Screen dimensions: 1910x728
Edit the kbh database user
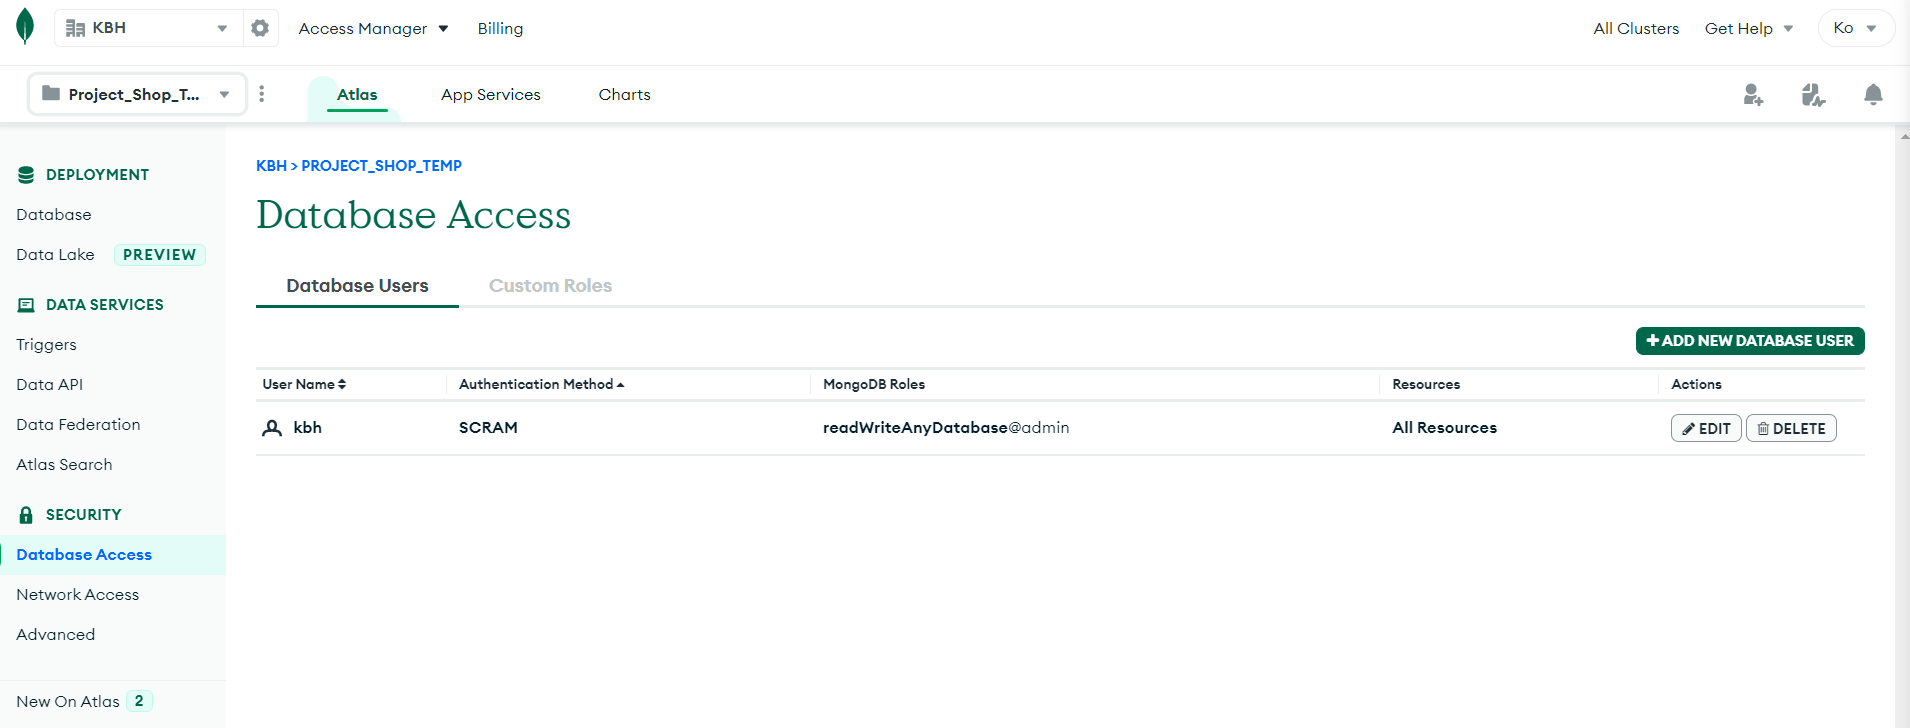point(1706,428)
